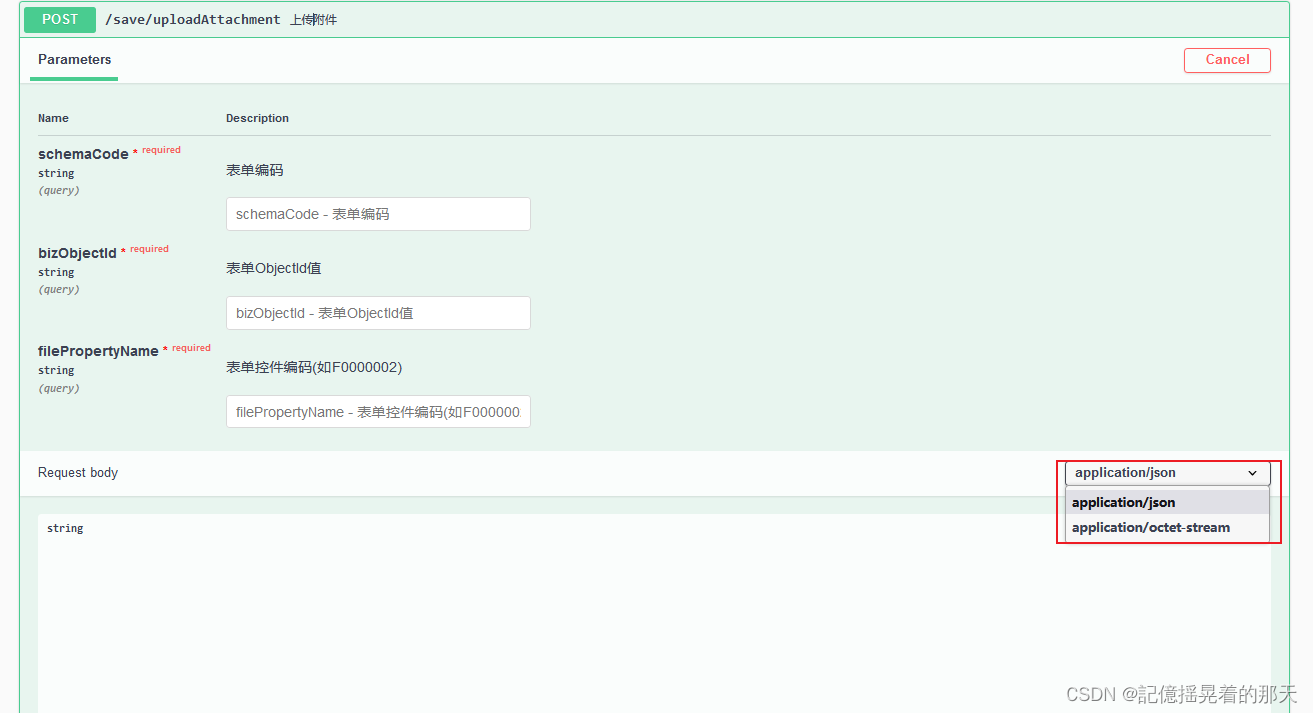Select application/octet-stream media type
This screenshot has width=1313, height=713.
pos(1150,527)
